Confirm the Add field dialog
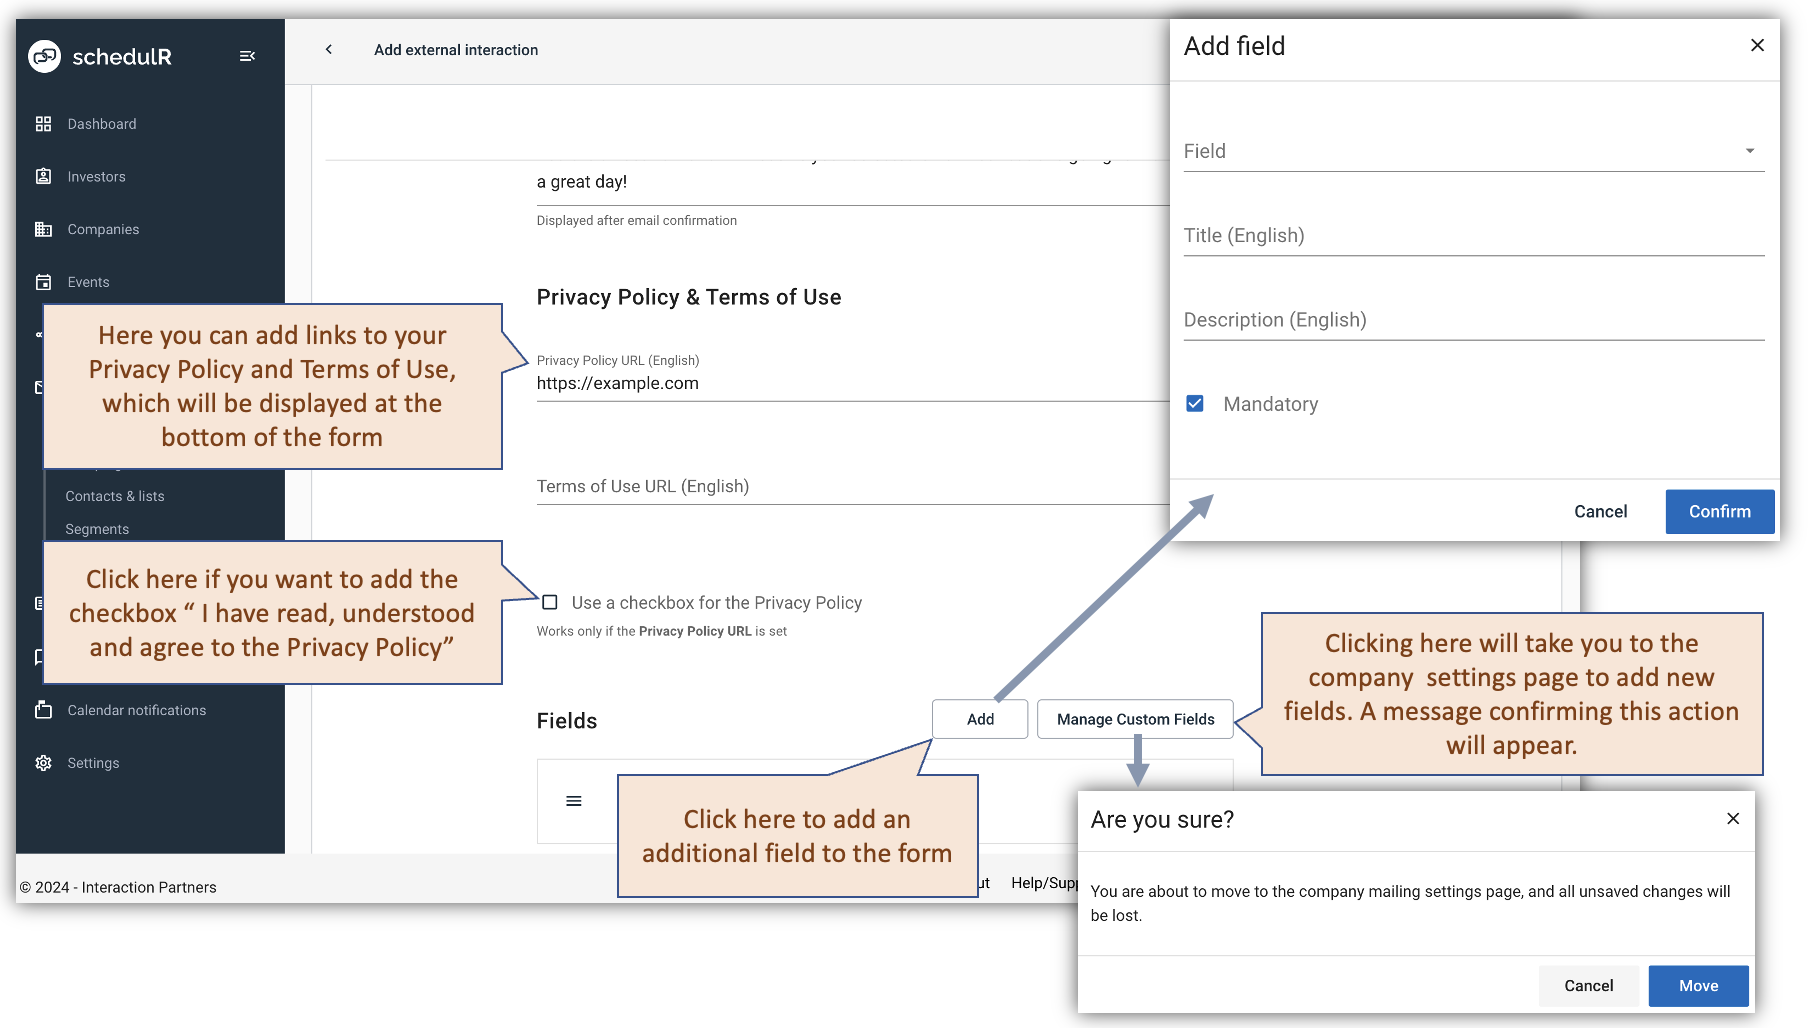Viewport: 1810px width, 1028px height. tap(1719, 511)
